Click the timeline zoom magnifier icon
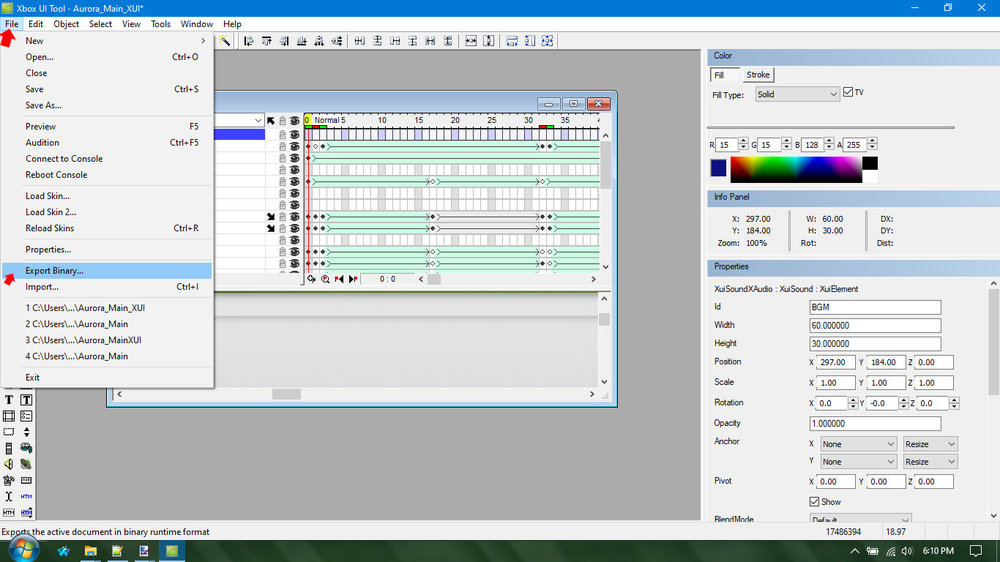Image resolution: width=1000 pixels, height=562 pixels. click(x=325, y=279)
